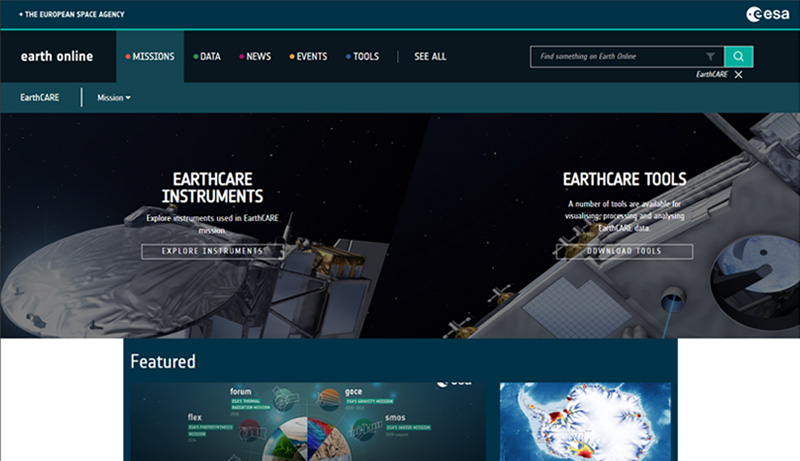Expand the Mission dropdown
Image resolution: width=800 pixels, height=461 pixels.
pos(114,97)
